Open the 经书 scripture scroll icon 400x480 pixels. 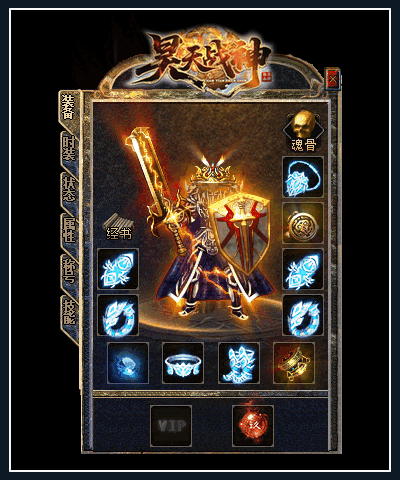[119, 227]
